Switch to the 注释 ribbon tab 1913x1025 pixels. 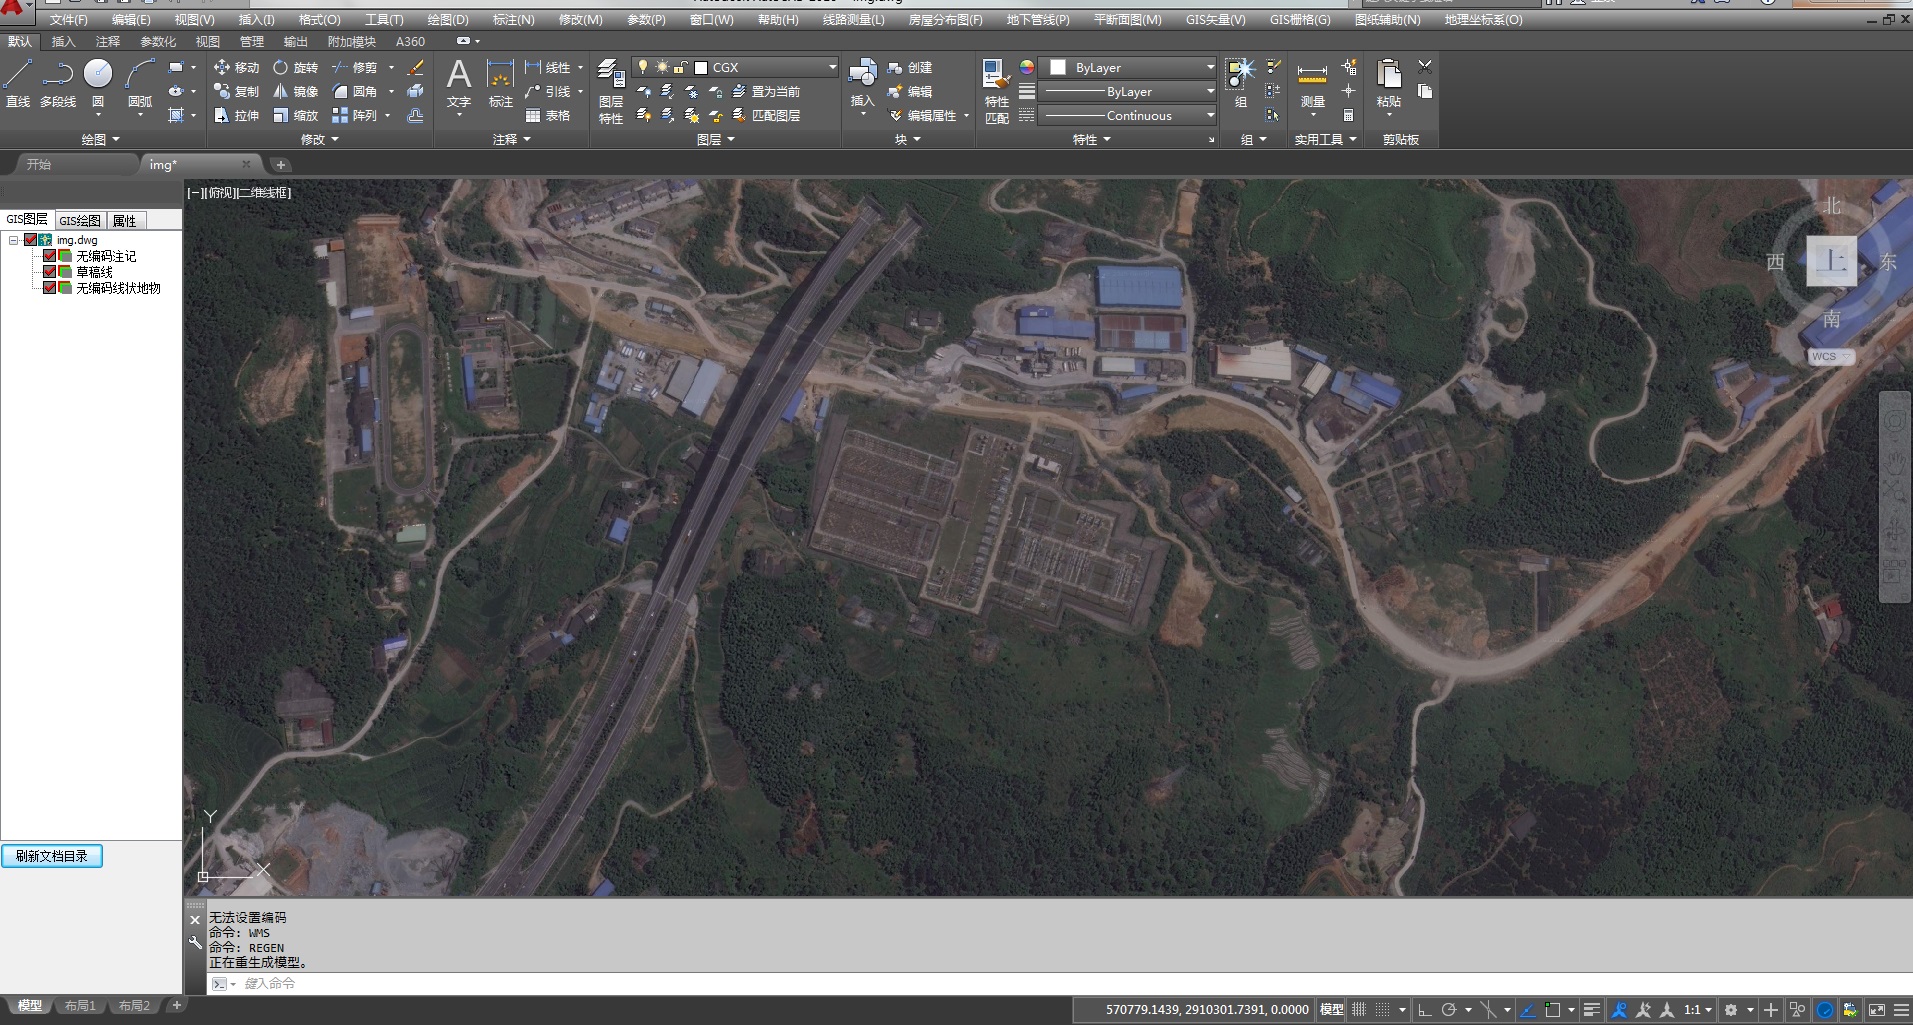[x=107, y=41]
